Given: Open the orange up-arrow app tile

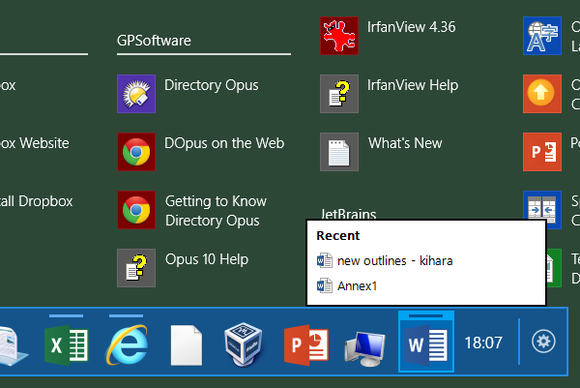Looking at the screenshot, I should [542, 94].
